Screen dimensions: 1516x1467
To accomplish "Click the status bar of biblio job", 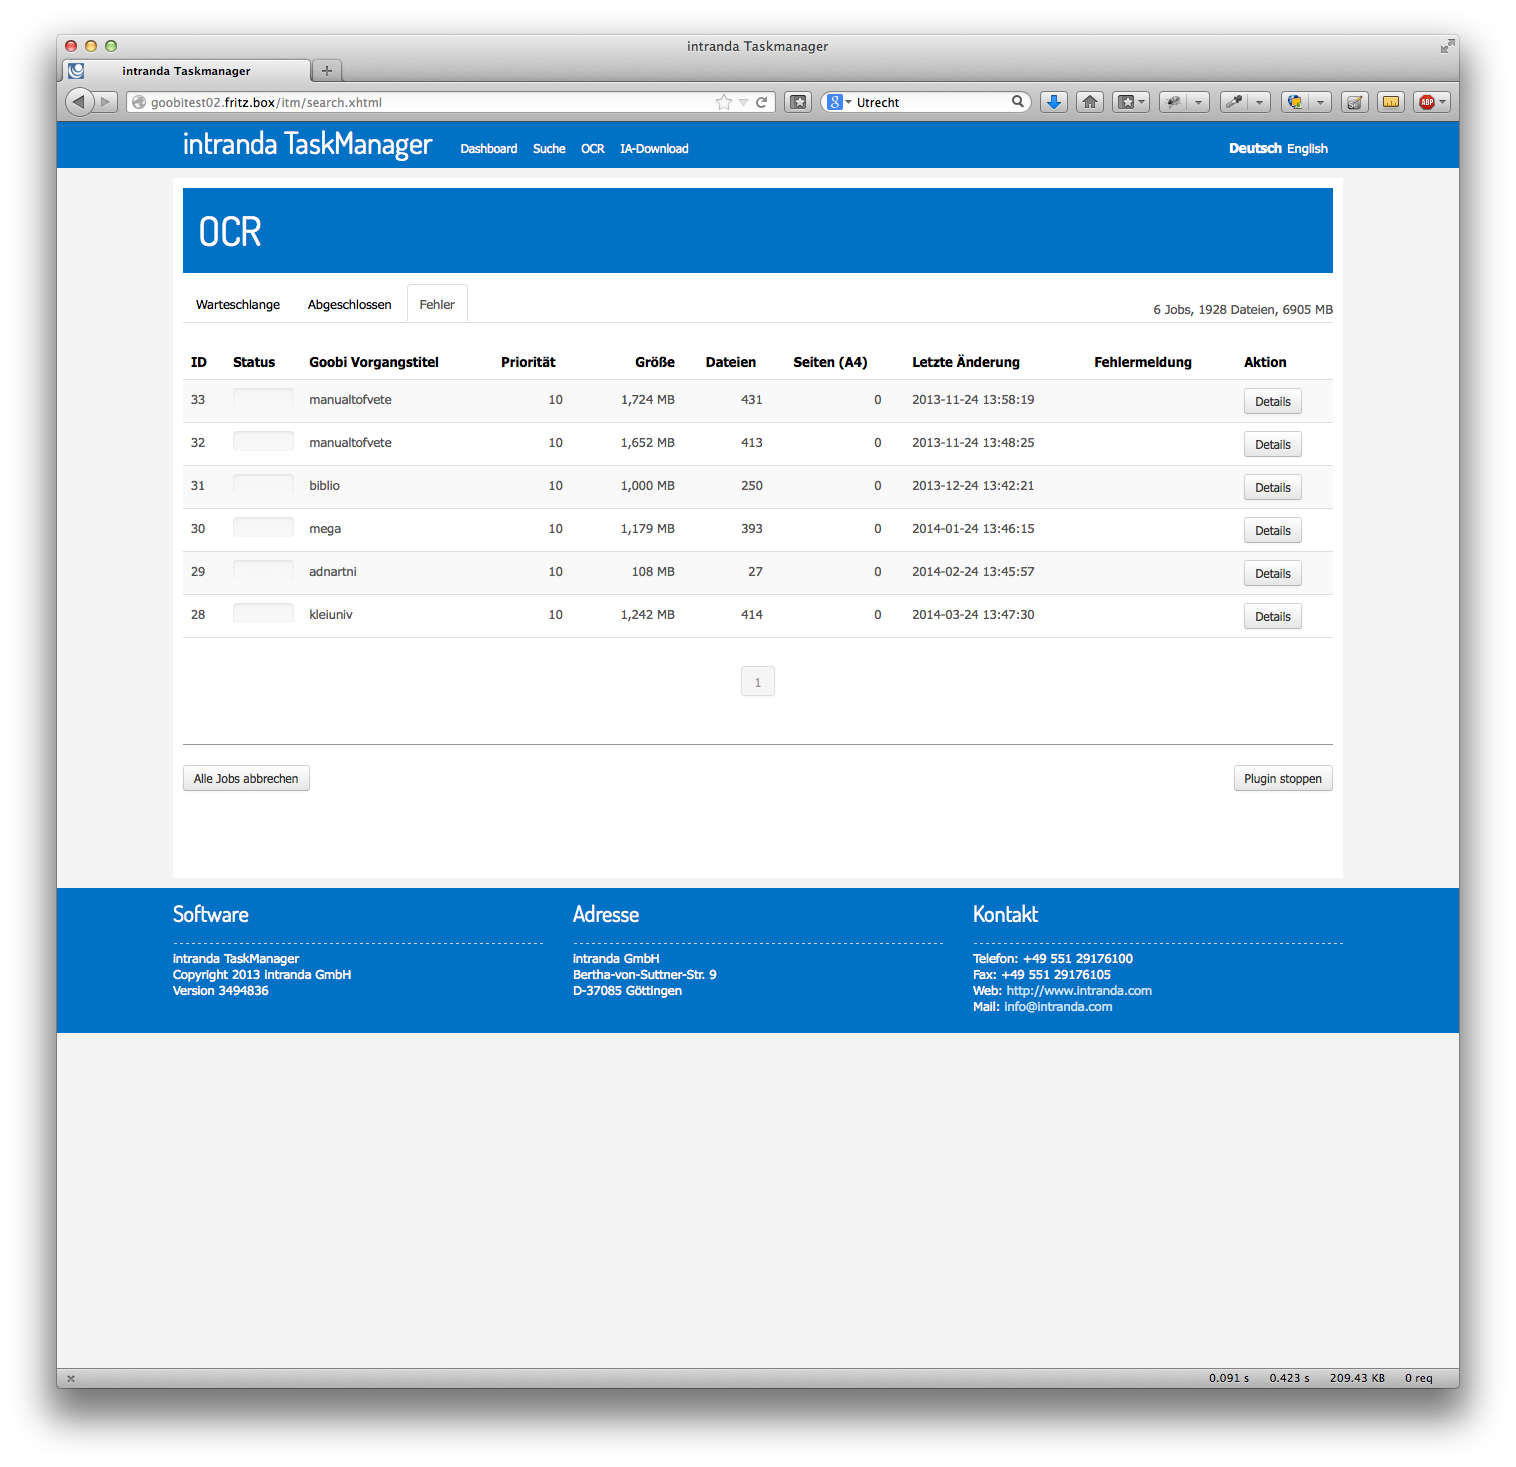I will pyautogui.click(x=263, y=484).
